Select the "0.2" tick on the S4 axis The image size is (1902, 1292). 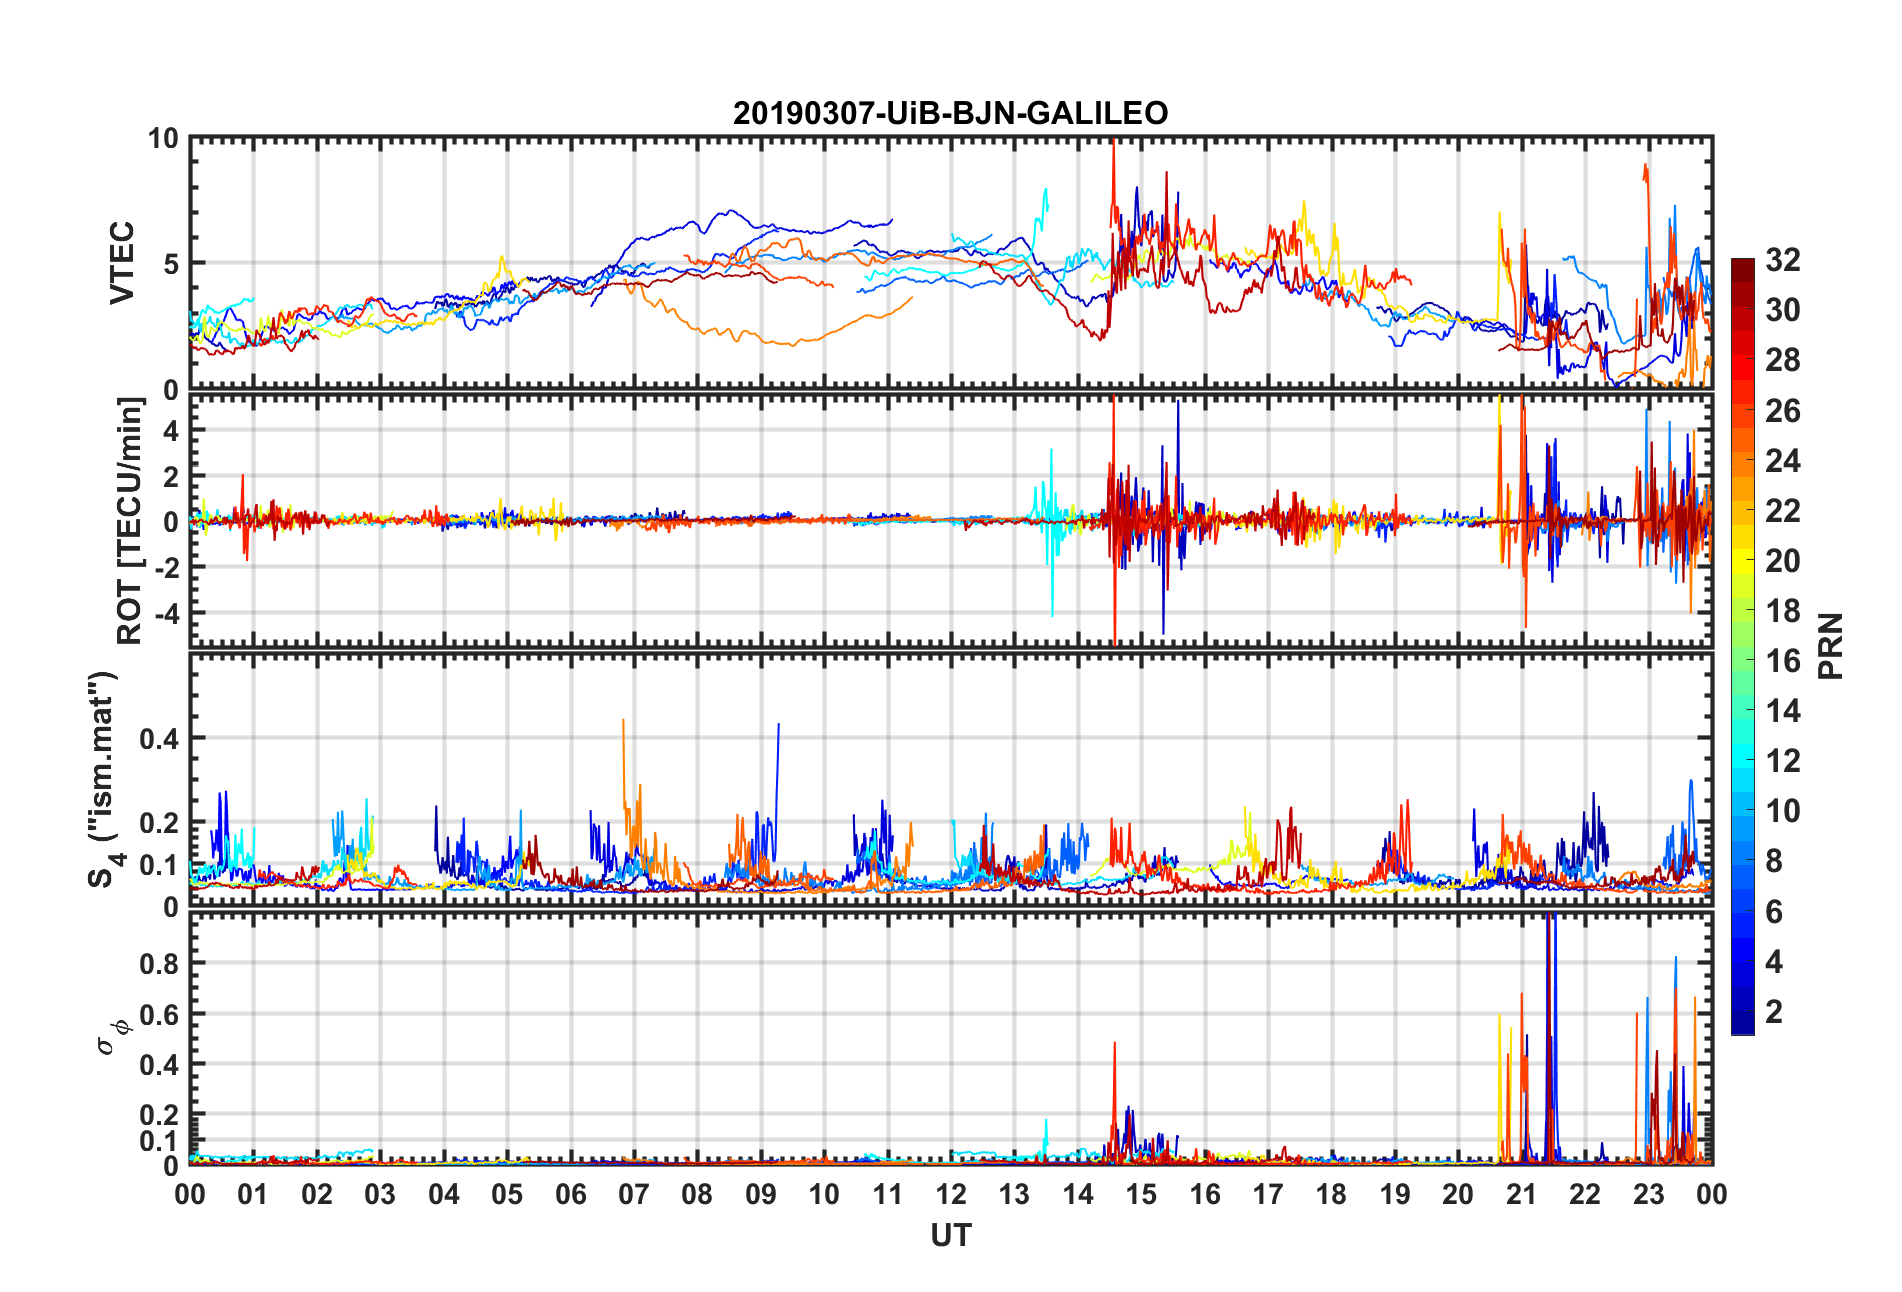point(159,823)
